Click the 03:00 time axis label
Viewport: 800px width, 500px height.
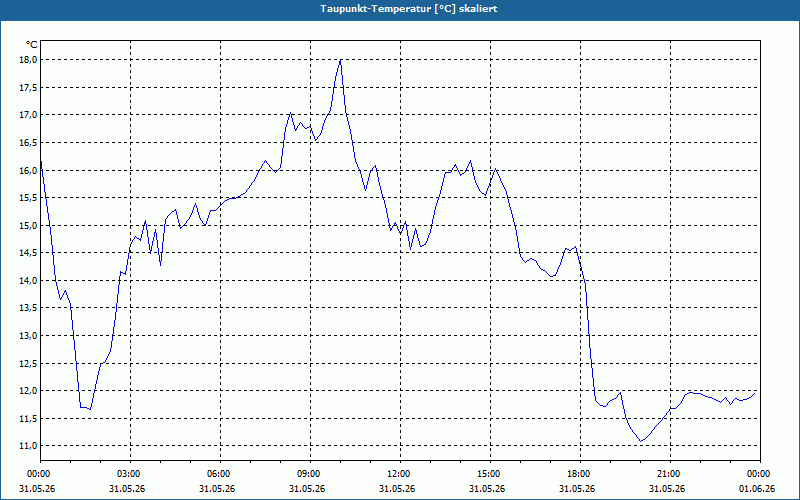pos(131,474)
